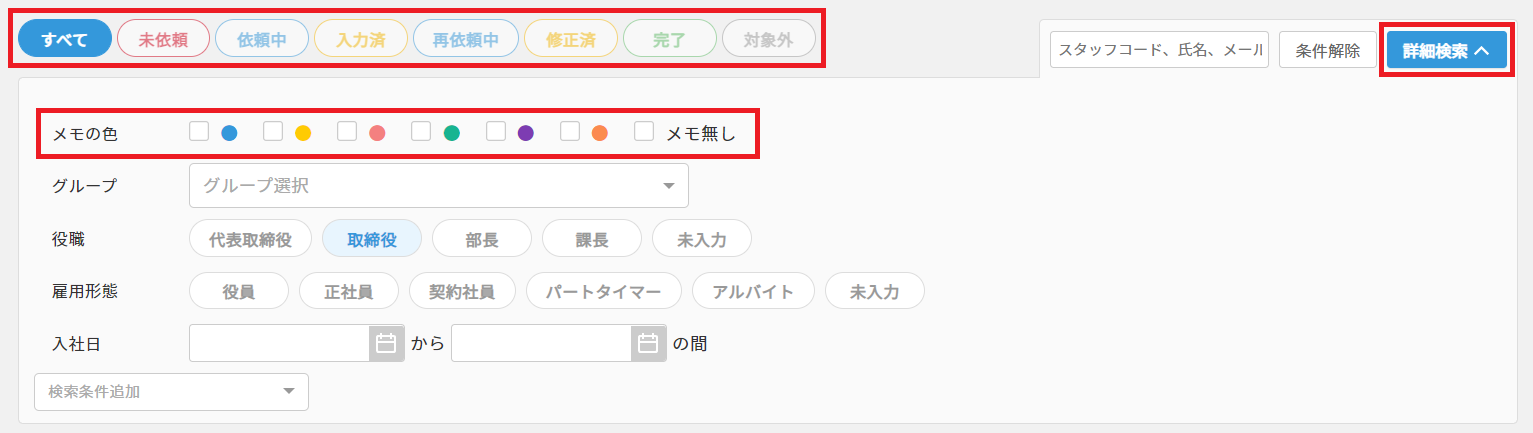Open the グループ選択 dropdown
The height and width of the screenshot is (433, 1533).
(438, 185)
